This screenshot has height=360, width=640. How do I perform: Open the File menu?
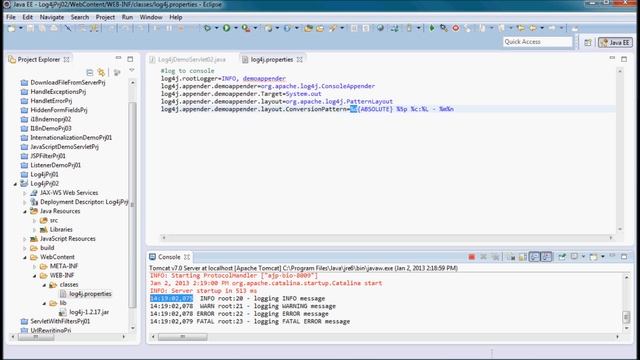tap(11, 17)
